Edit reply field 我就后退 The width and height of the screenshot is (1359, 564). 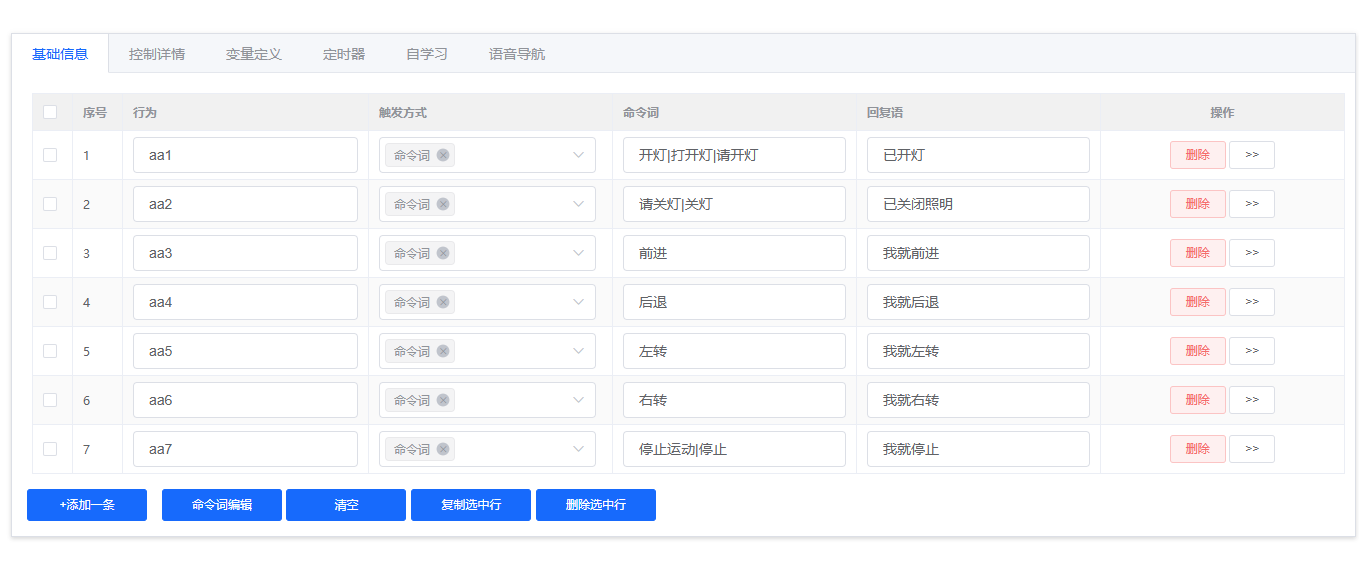tap(978, 302)
